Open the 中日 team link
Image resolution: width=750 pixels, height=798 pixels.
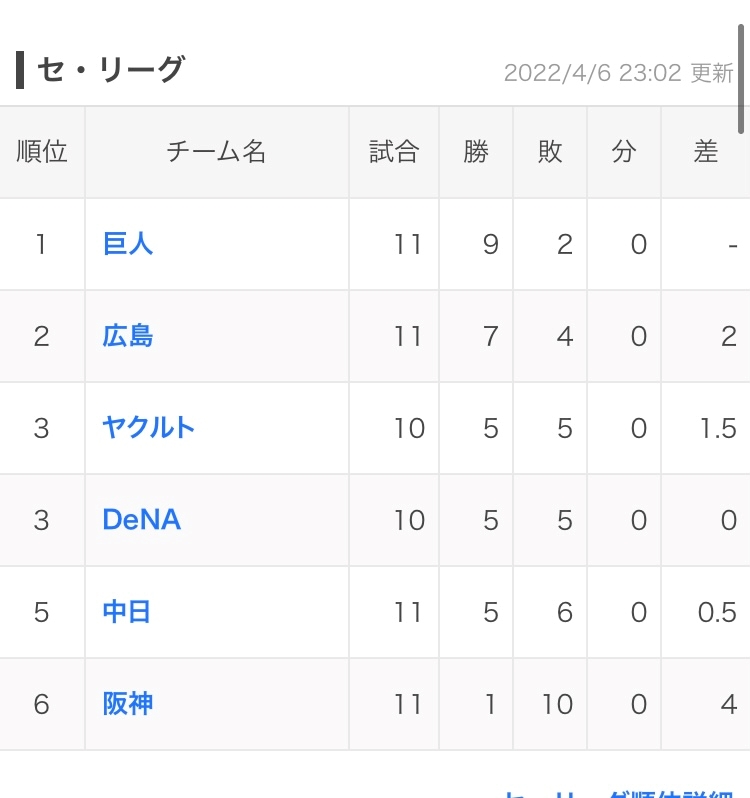point(127,612)
